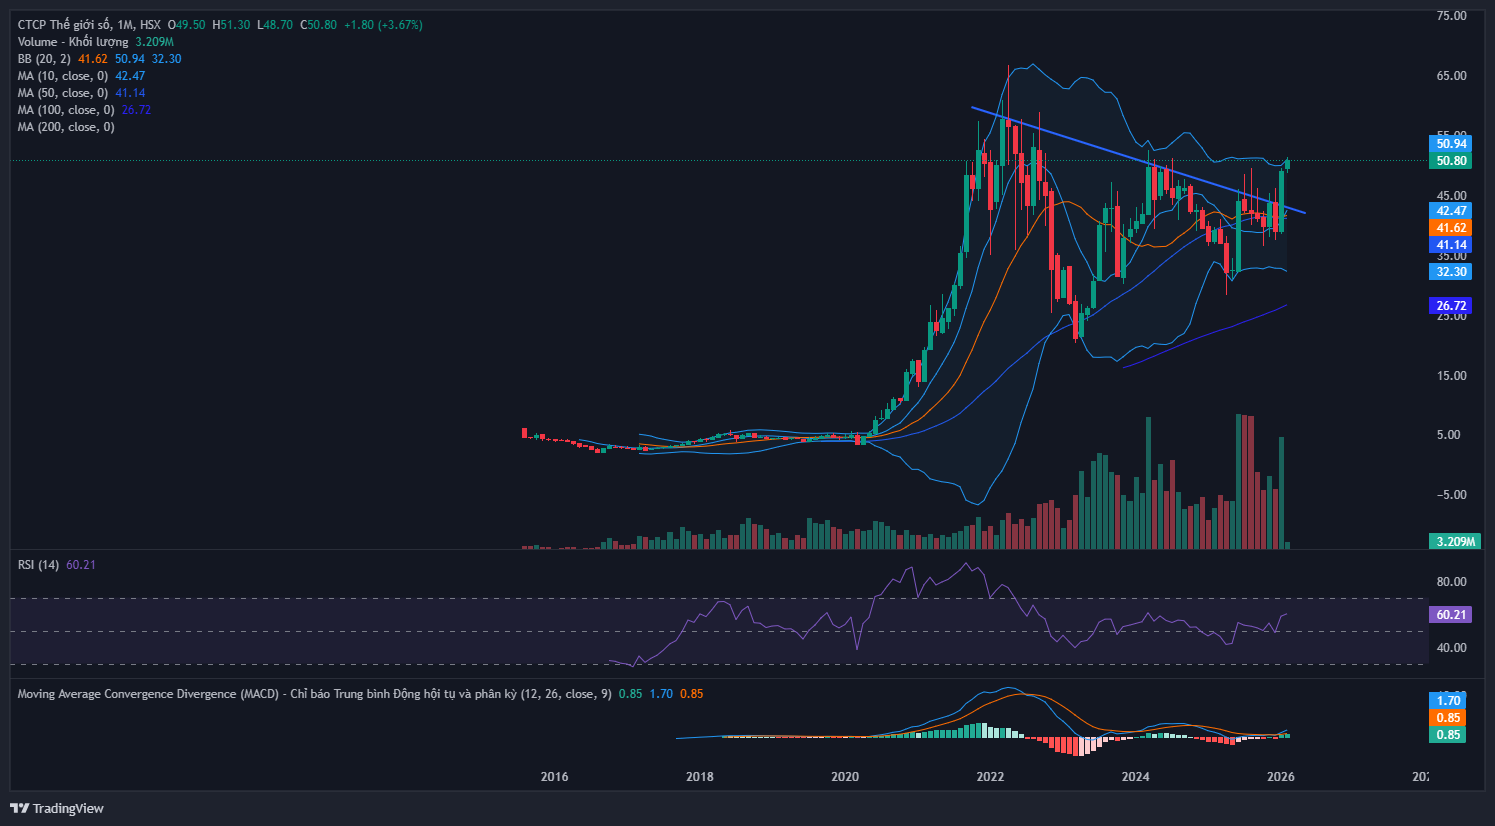The height and width of the screenshot is (826, 1495).
Task: Open the TradingView logo link
Action: pyautogui.click(x=57, y=808)
